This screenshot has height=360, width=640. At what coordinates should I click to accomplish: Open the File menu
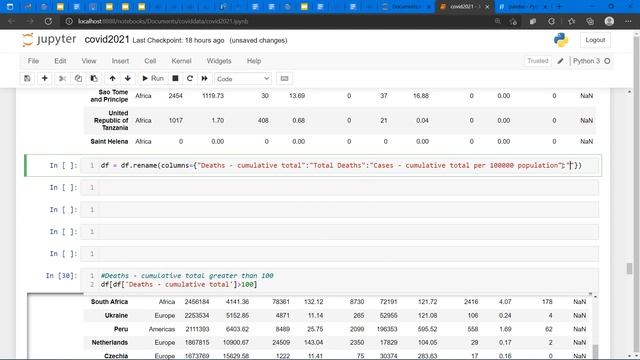tap(33, 61)
